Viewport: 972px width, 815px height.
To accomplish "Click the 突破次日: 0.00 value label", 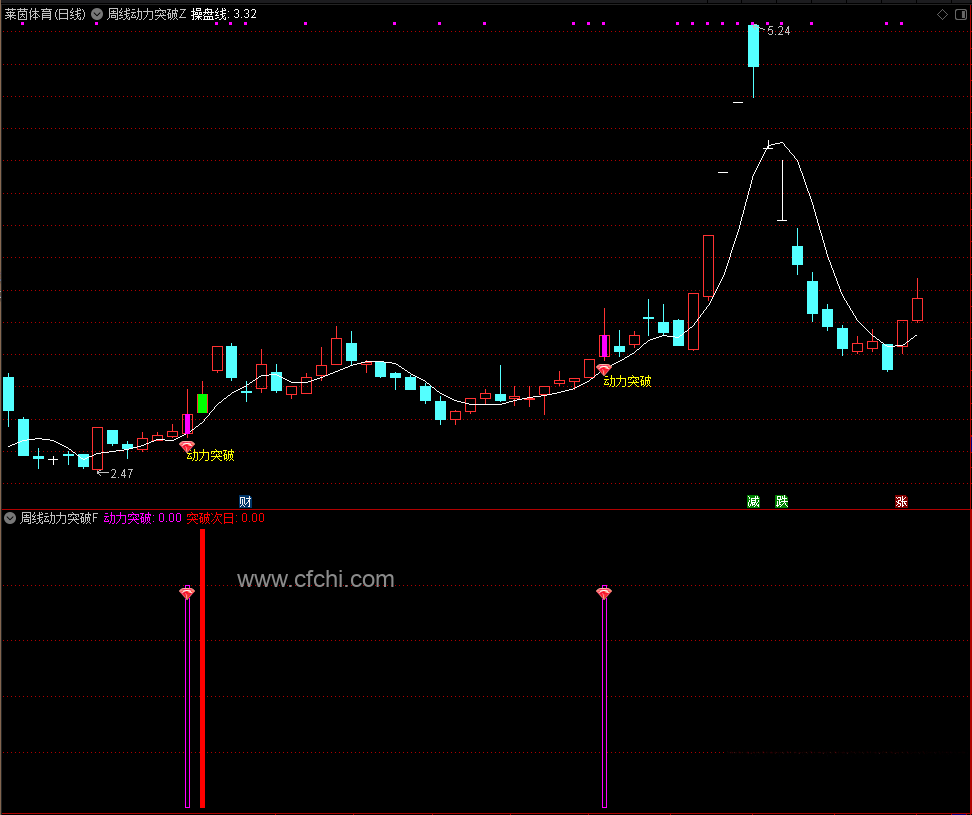I will click(226, 518).
